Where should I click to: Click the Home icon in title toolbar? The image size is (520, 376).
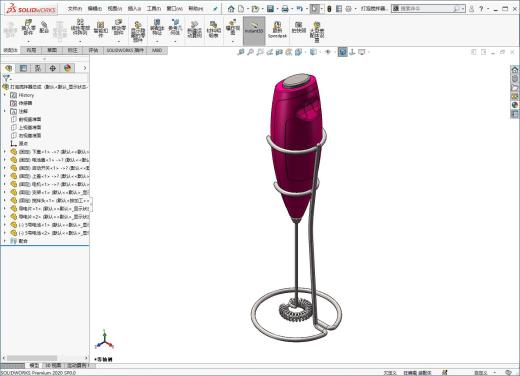[x=231, y=9]
